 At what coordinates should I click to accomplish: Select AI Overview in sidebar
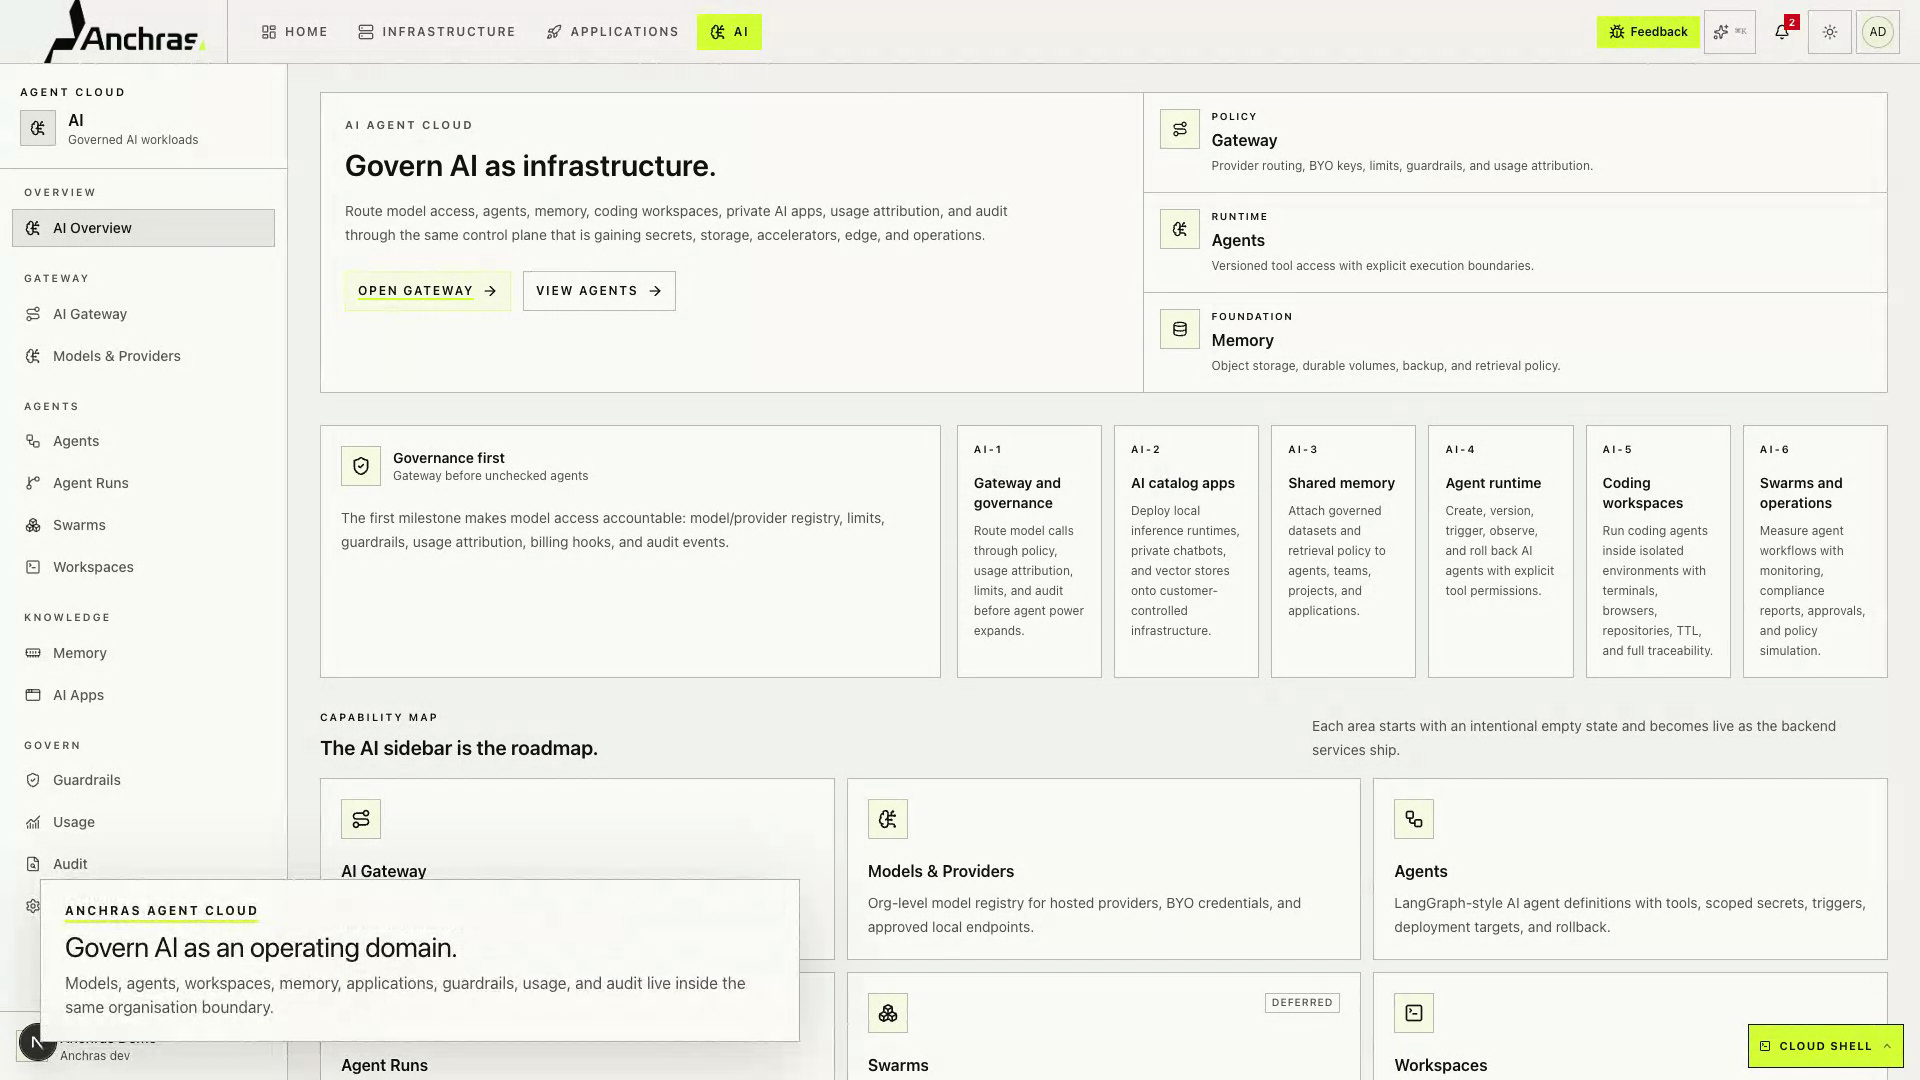click(143, 228)
